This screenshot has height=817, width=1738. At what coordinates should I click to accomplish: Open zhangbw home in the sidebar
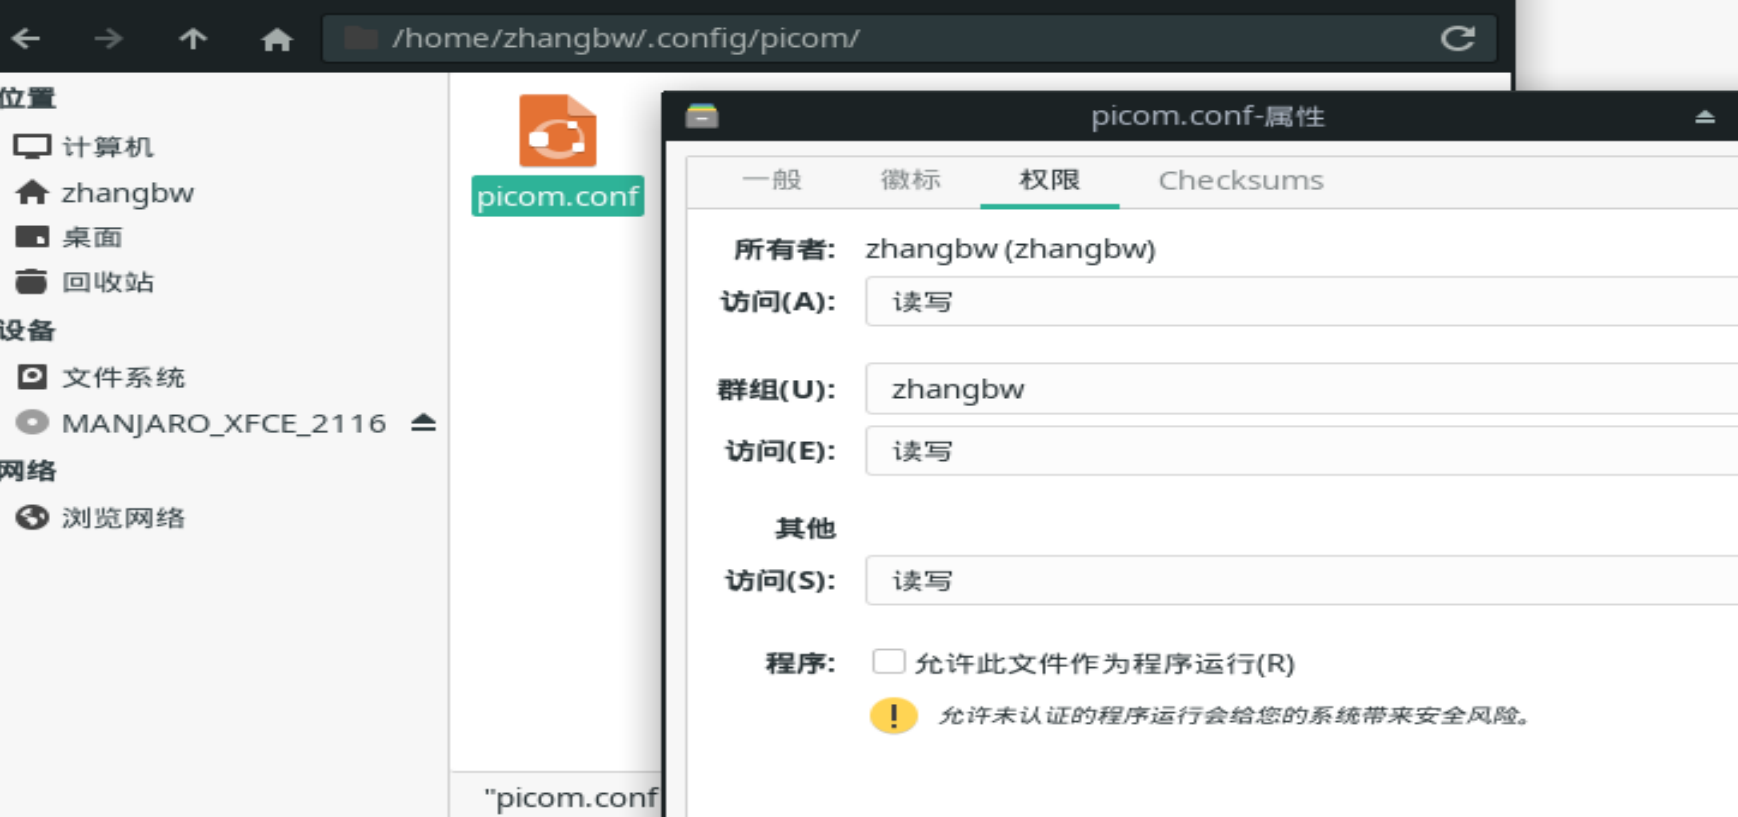127,192
